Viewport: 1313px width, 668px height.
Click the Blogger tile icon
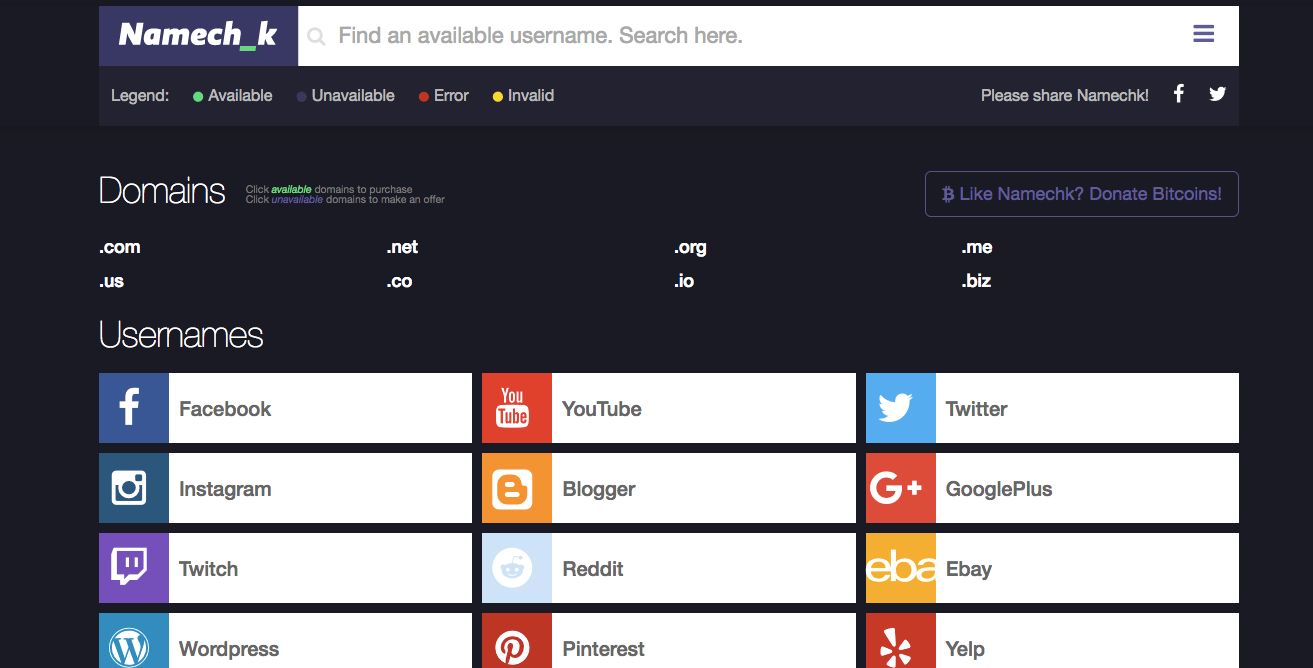click(x=517, y=488)
